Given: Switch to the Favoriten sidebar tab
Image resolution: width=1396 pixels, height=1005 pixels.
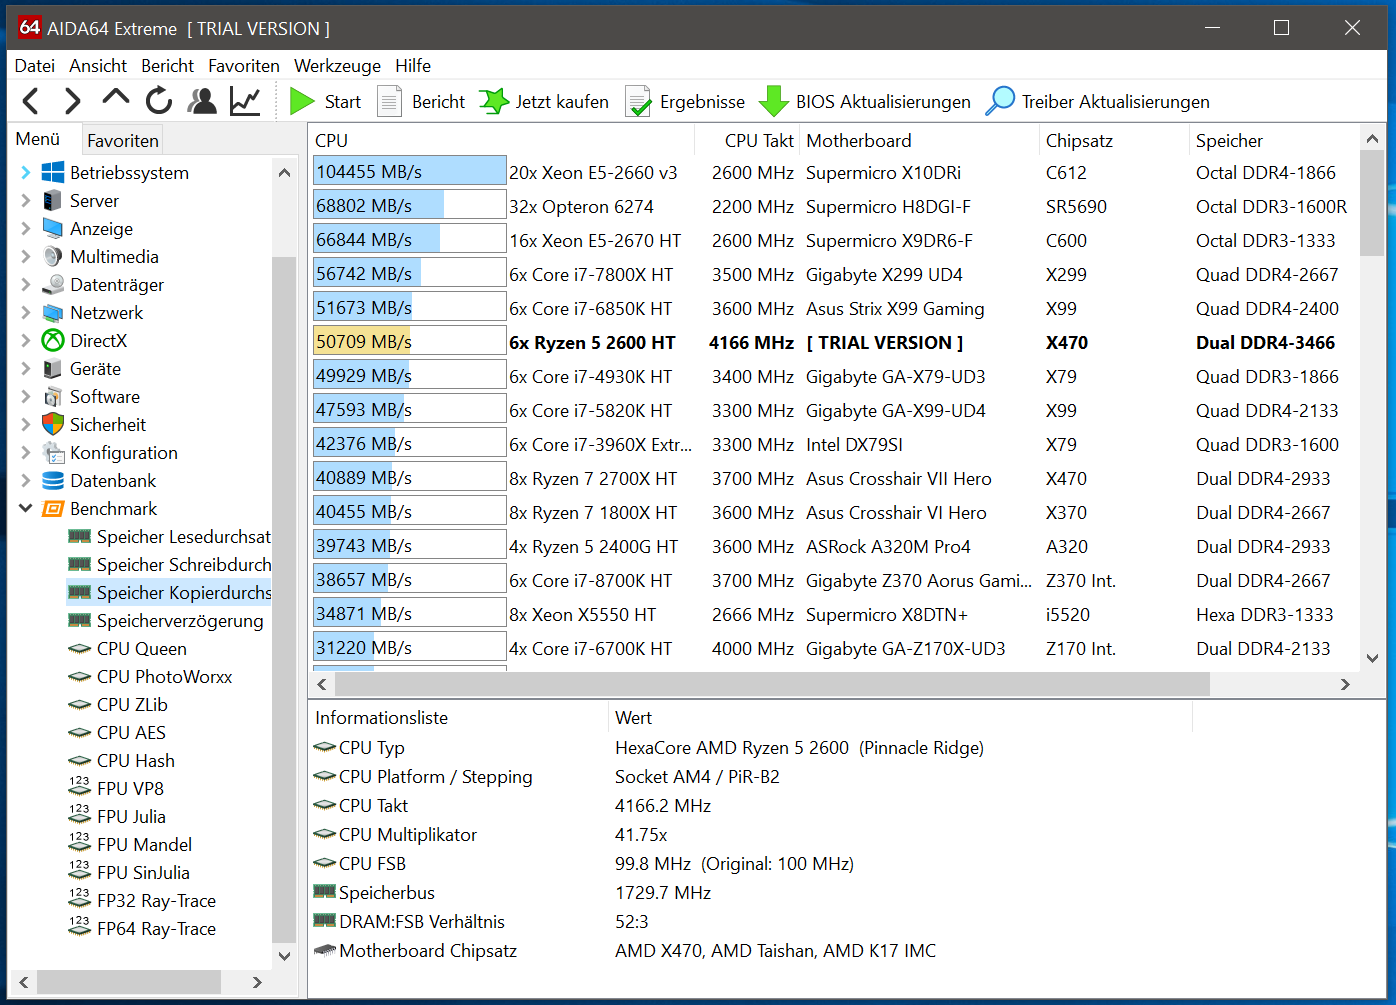Looking at the screenshot, I should coord(123,140).
